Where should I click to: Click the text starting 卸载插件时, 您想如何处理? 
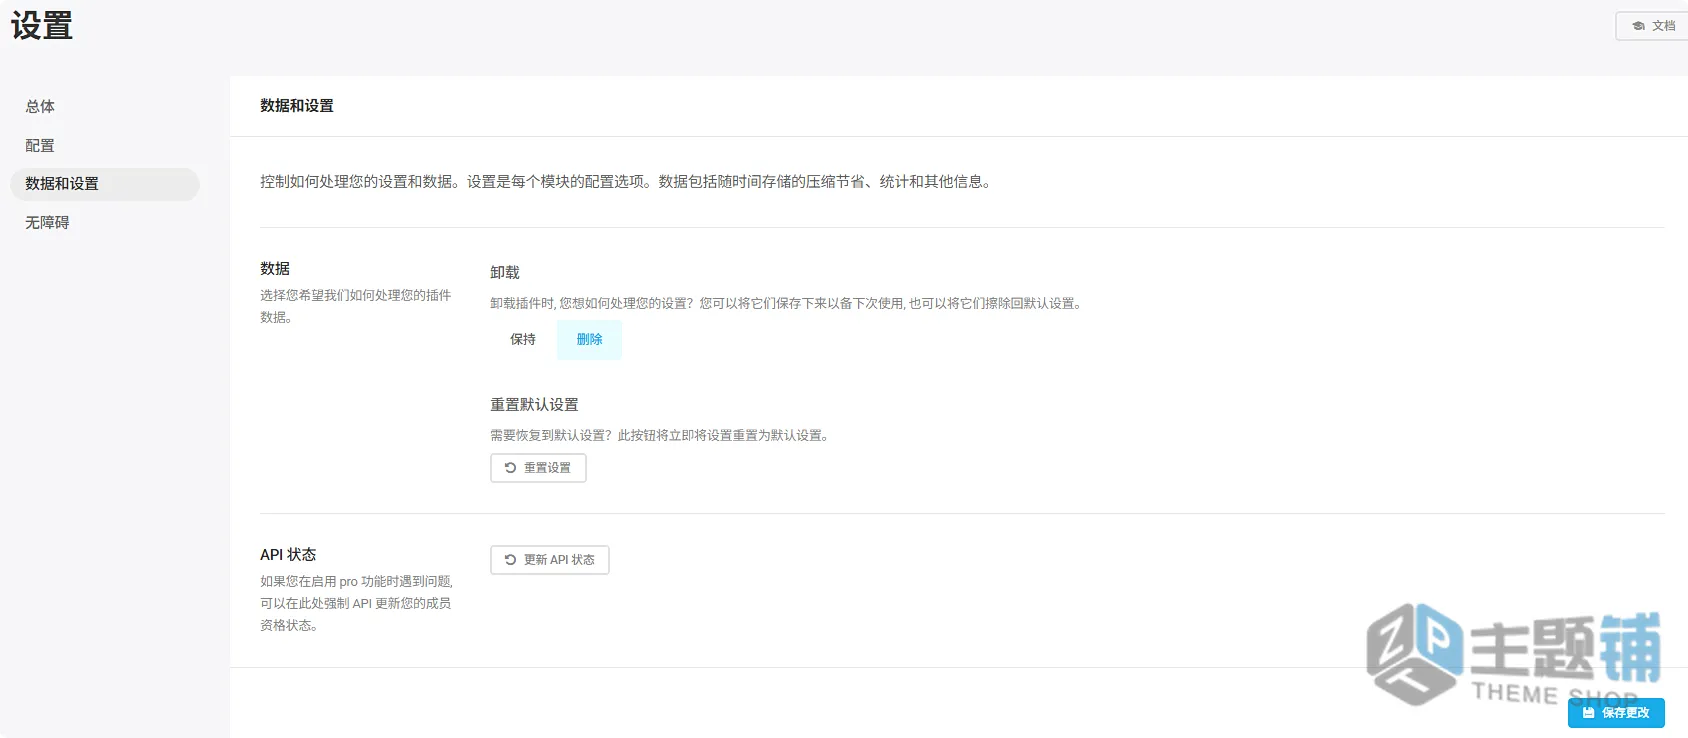point(787,303)
